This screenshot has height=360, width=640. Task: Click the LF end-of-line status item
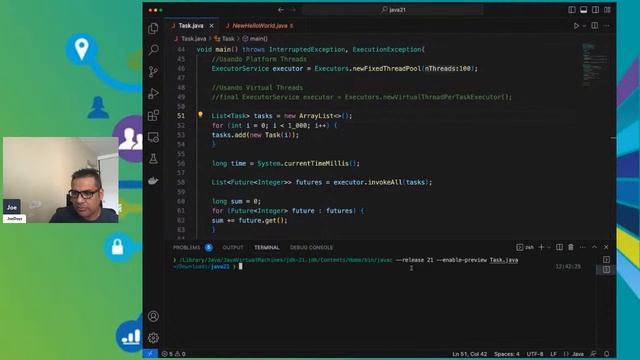click(553, 354)
